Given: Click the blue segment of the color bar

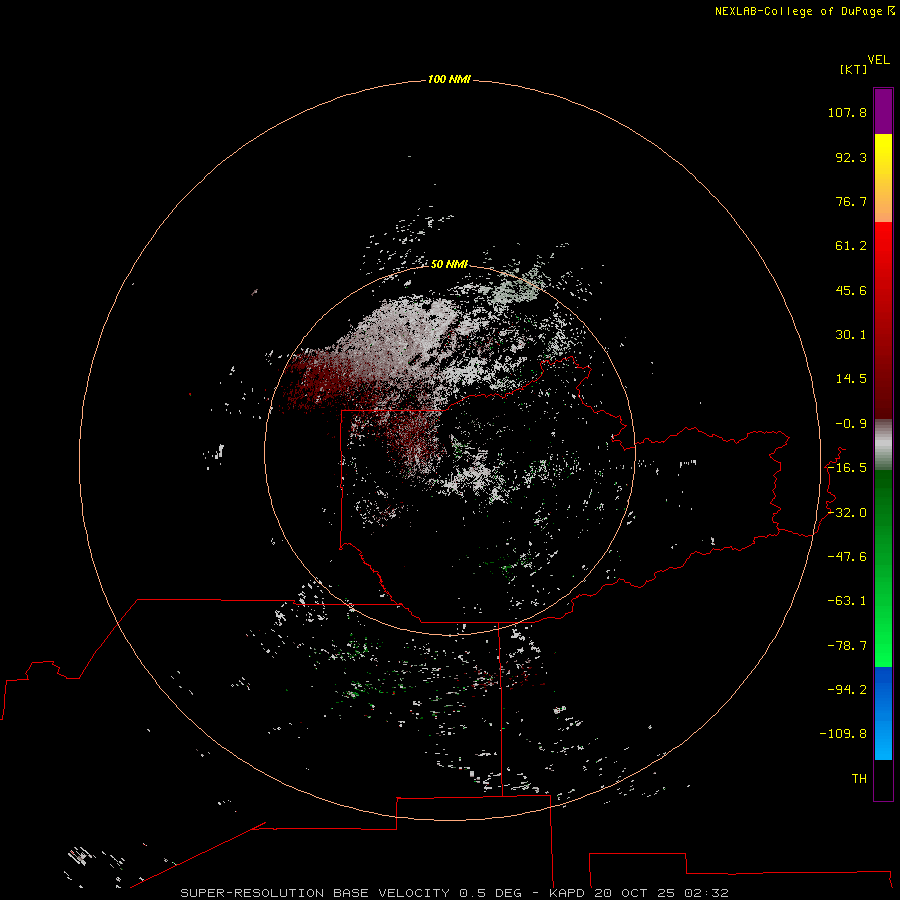Looking at the screenshot, I should [x=883, y=713].
